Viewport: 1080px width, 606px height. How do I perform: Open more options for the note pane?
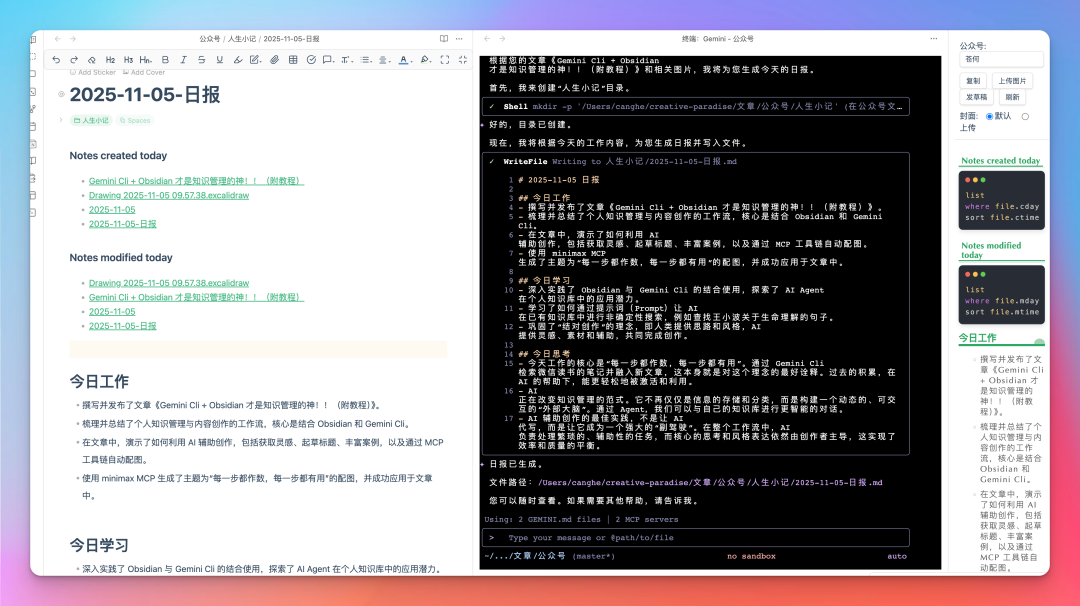click(459, 39)
